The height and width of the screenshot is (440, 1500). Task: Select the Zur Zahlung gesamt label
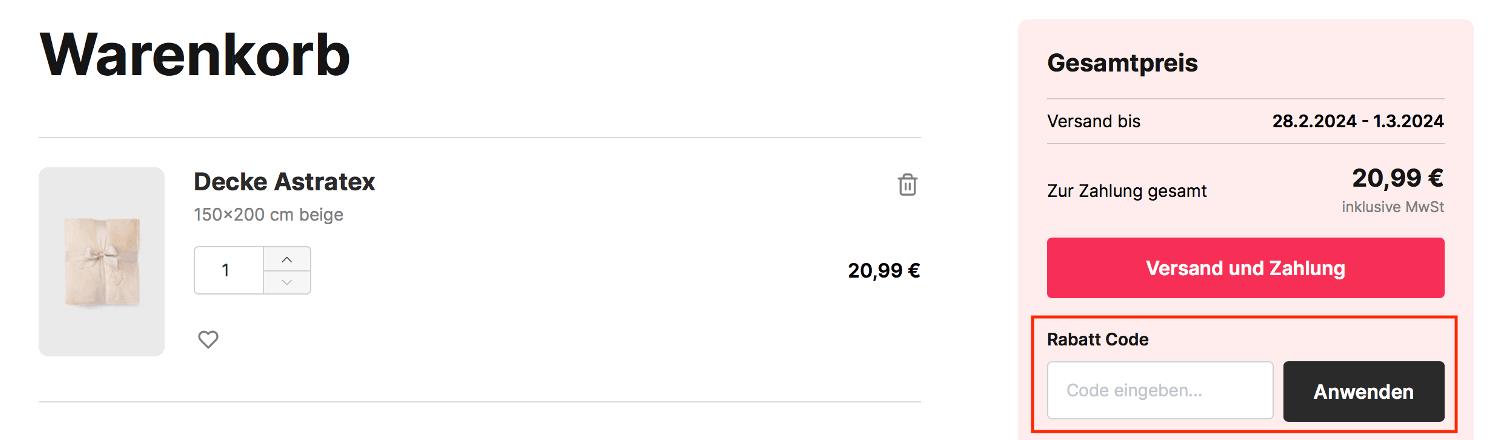coord(1127,190)
